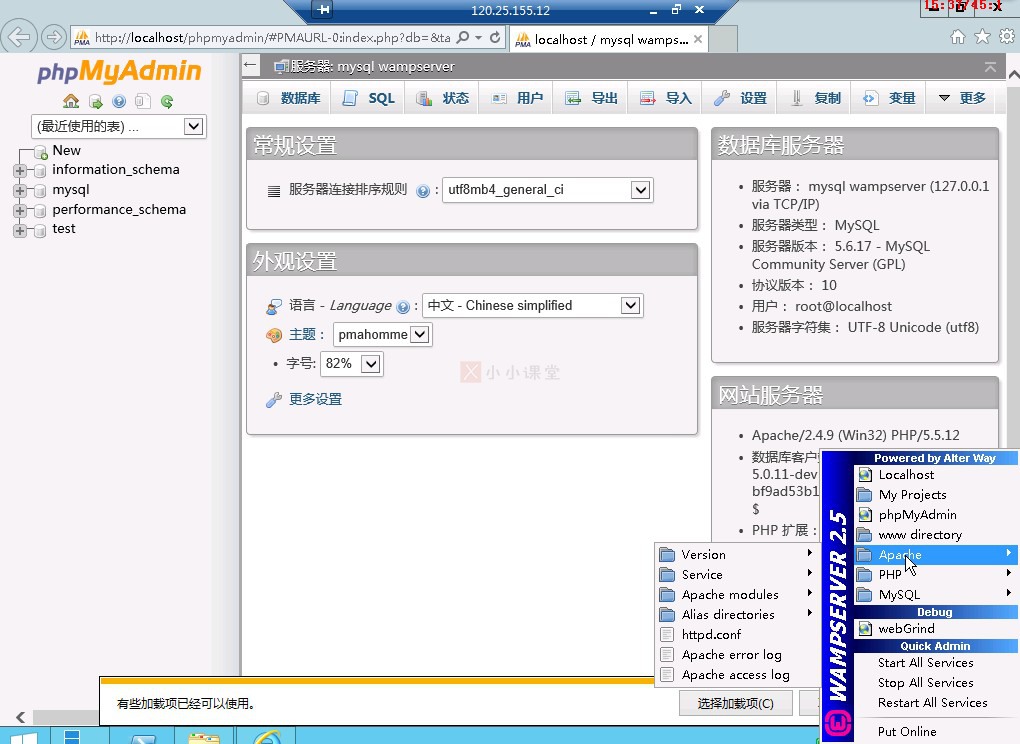Click the 更多设置 link
Viewport: 1020px width, 744px height.
click(x=315, y=399)
